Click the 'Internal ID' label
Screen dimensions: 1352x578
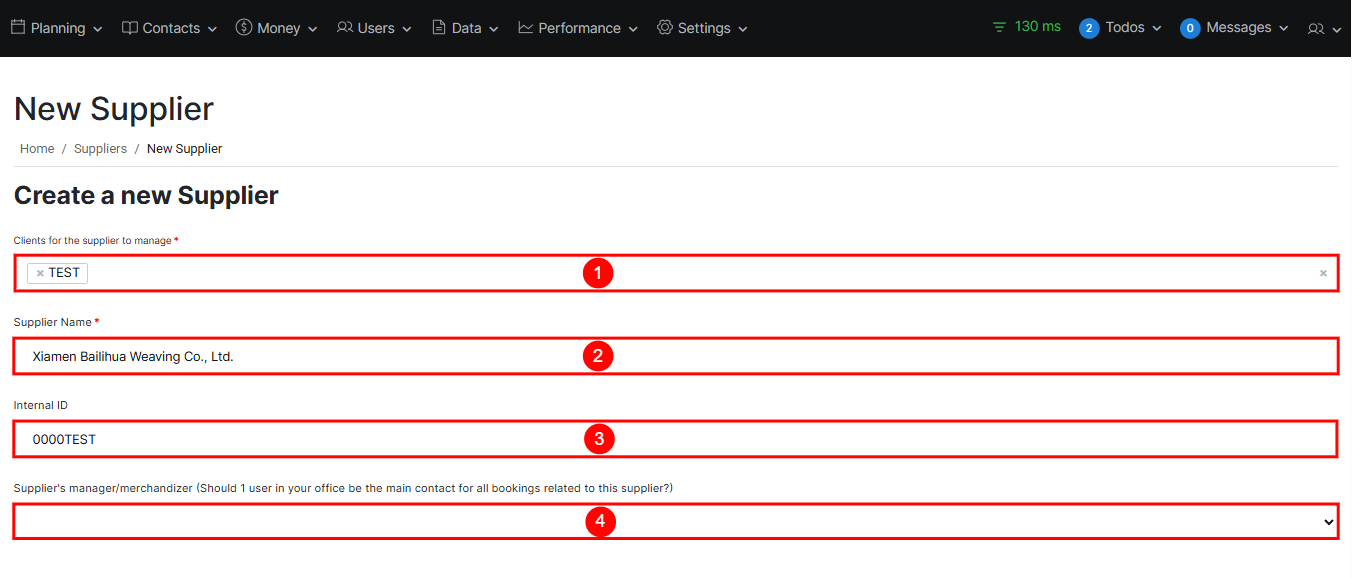[x=41, y=406]
